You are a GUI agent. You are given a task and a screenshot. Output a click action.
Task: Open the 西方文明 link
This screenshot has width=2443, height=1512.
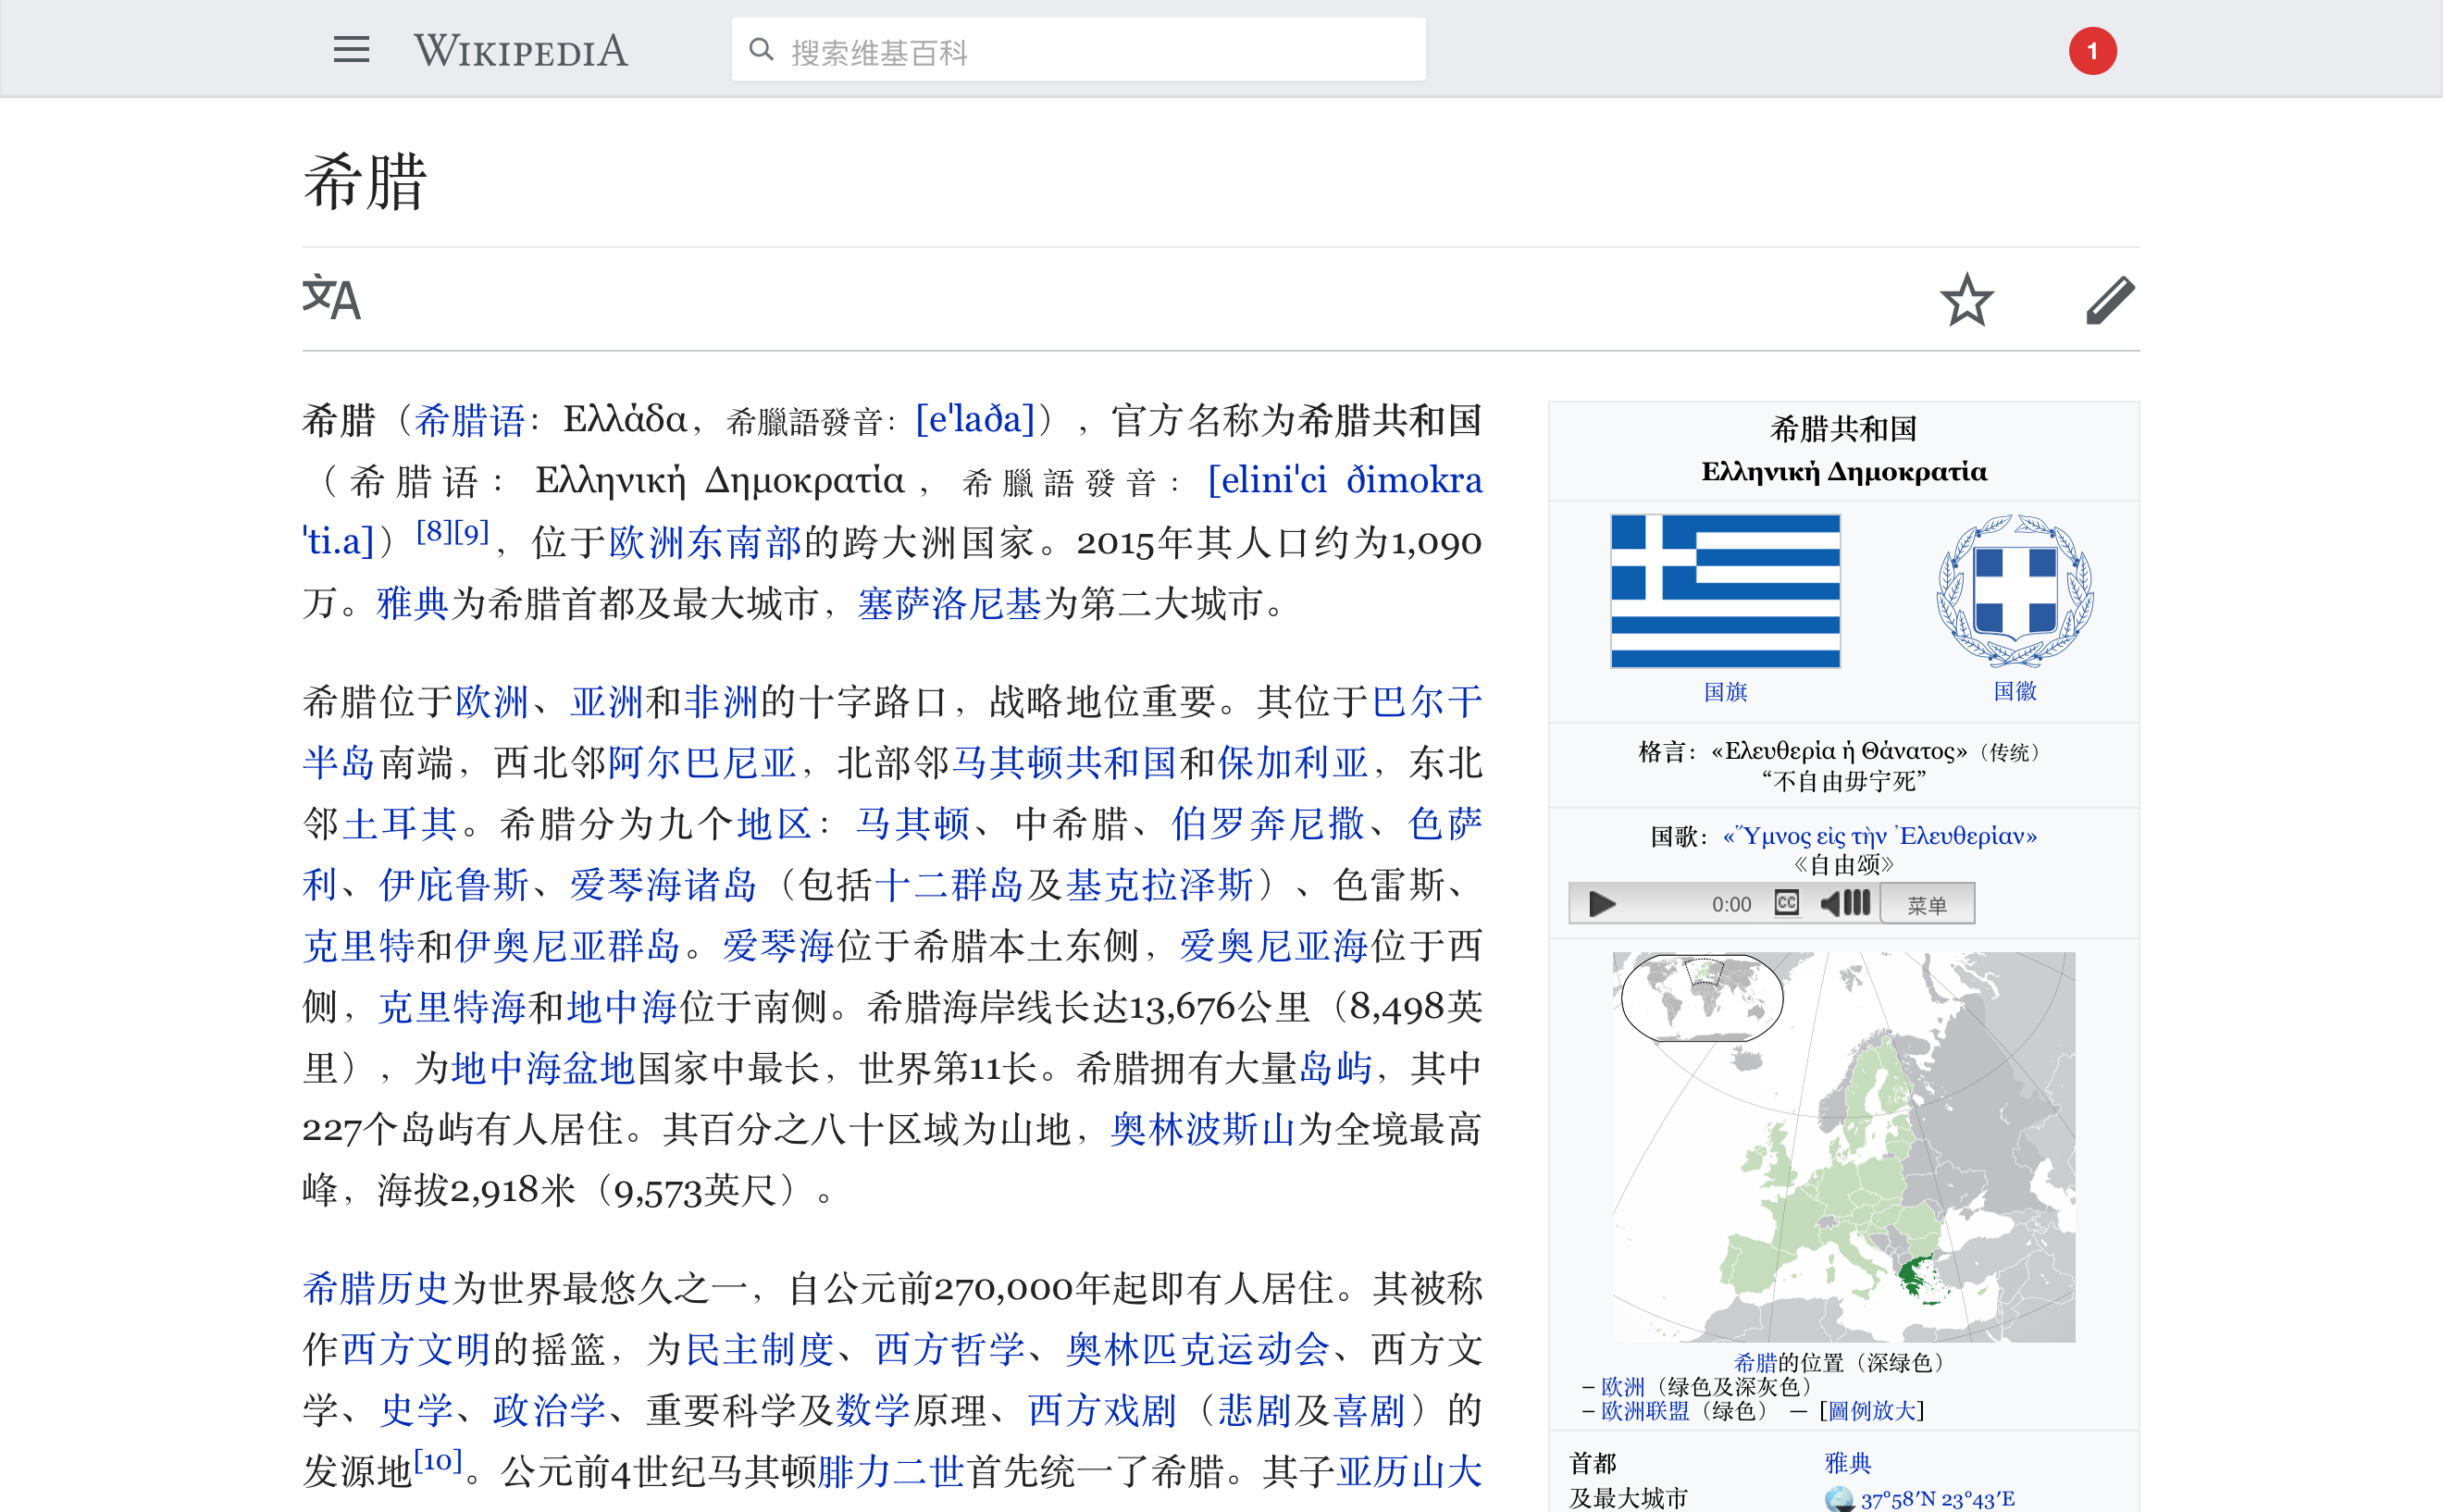pos(415,1350)
